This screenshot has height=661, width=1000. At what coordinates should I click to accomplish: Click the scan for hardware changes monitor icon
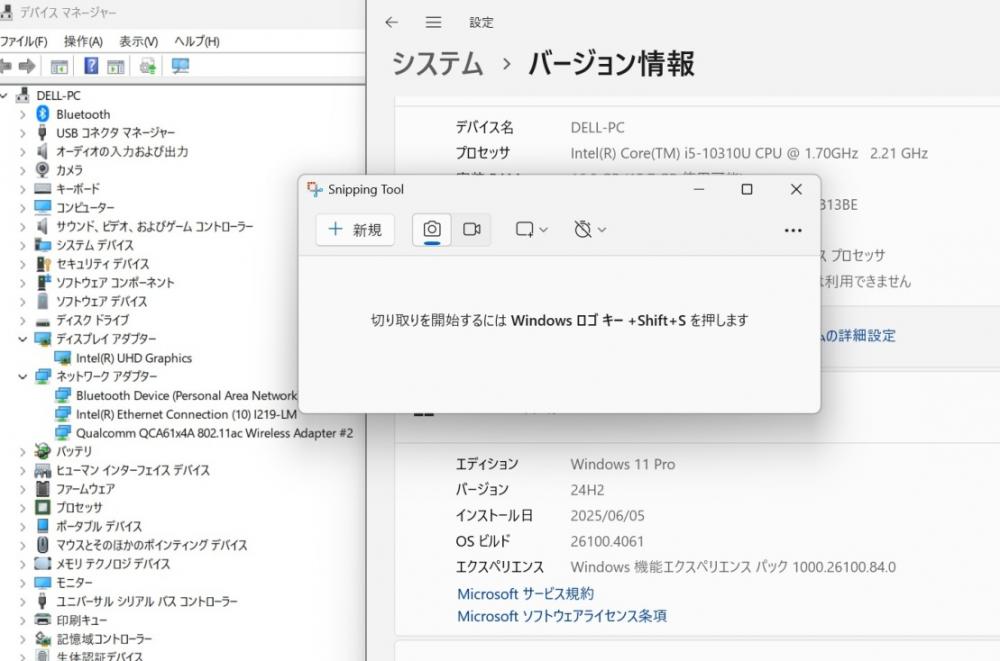pyautogui.click(x=180, y=66)
